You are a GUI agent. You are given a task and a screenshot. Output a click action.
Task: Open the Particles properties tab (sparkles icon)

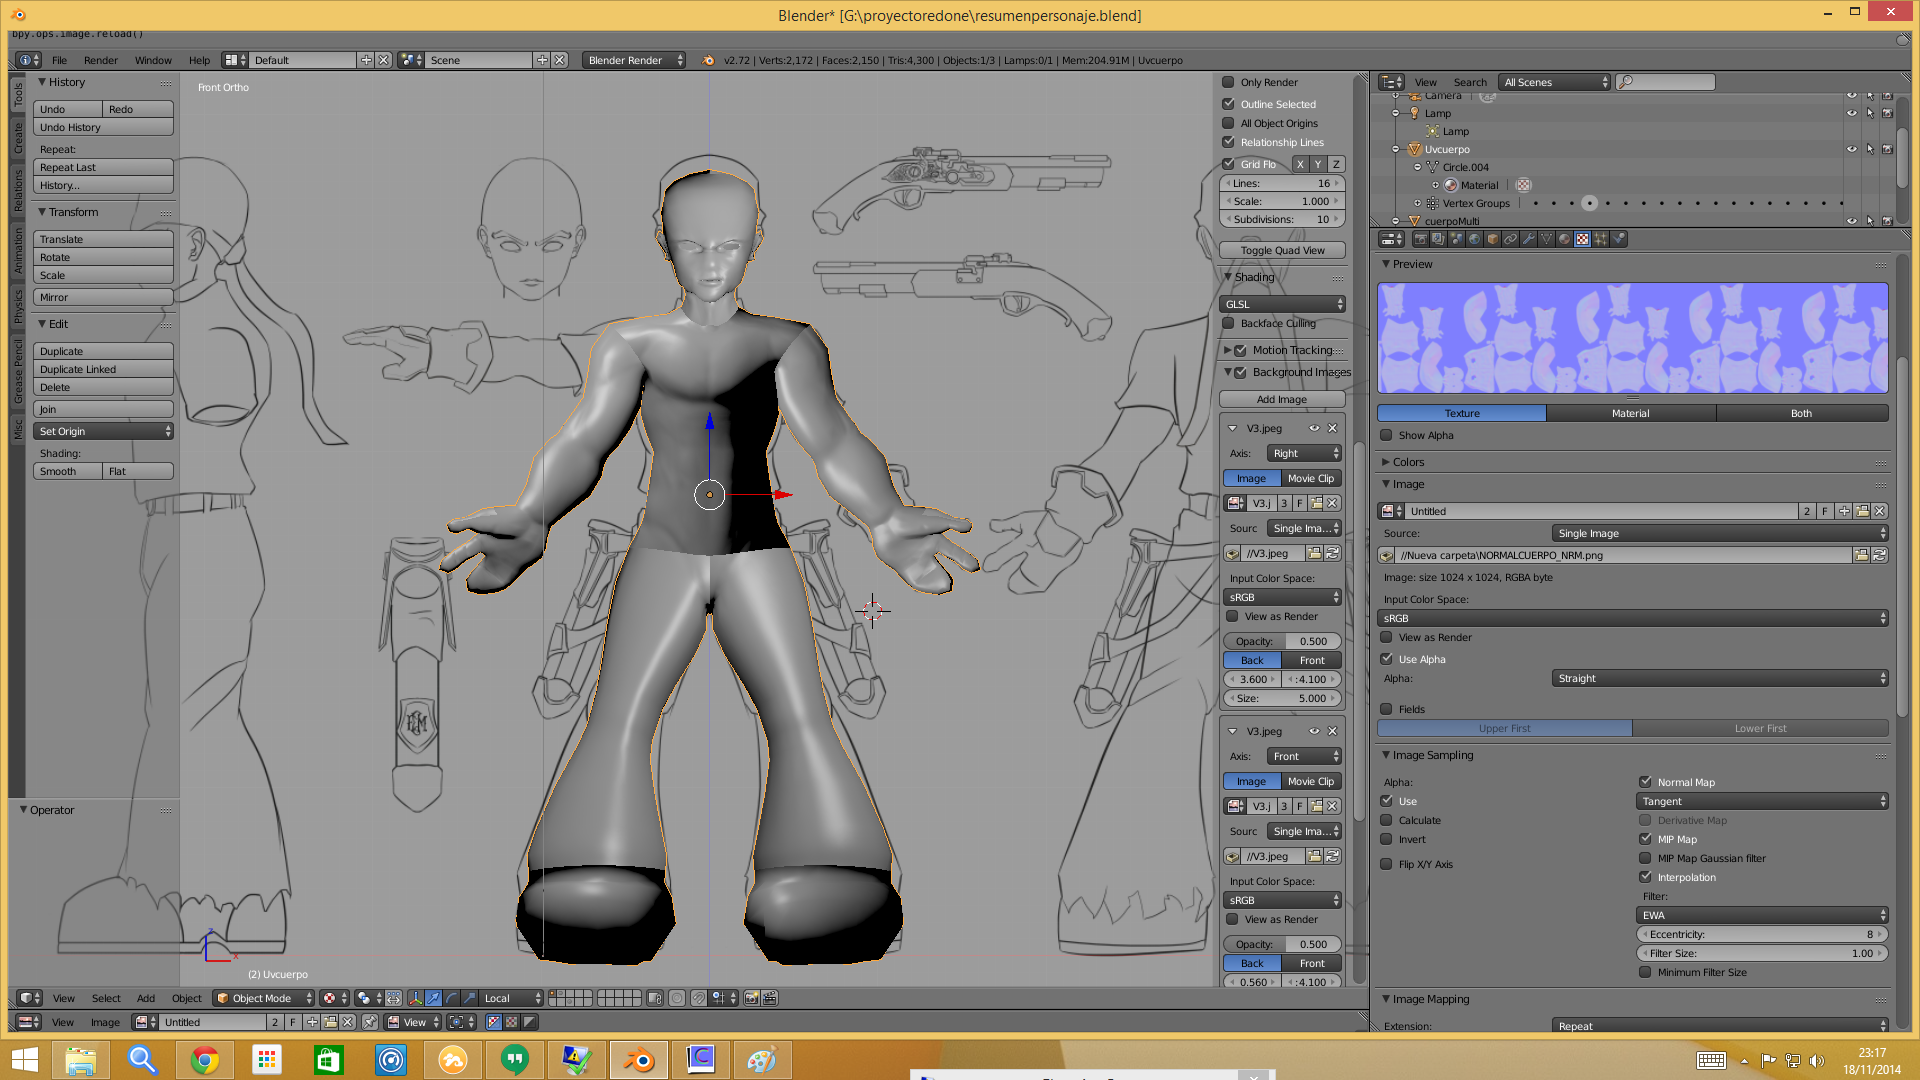1600,239
